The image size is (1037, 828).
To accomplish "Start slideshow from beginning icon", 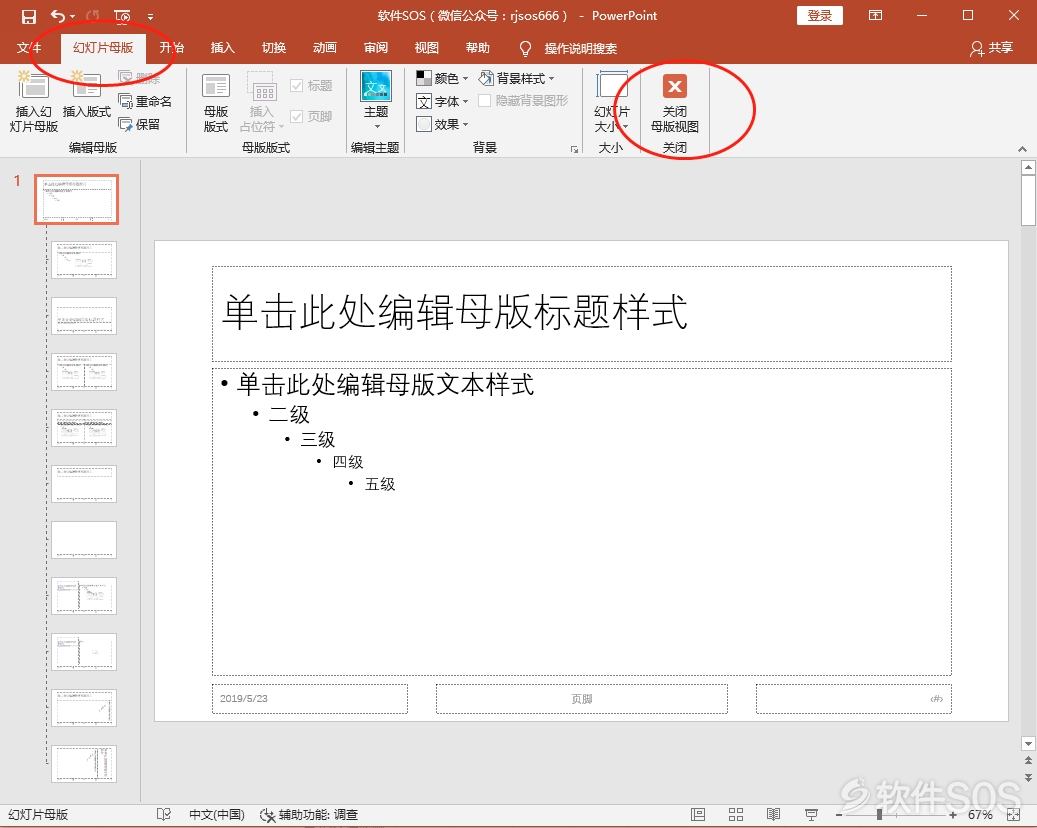I will 122,17.
